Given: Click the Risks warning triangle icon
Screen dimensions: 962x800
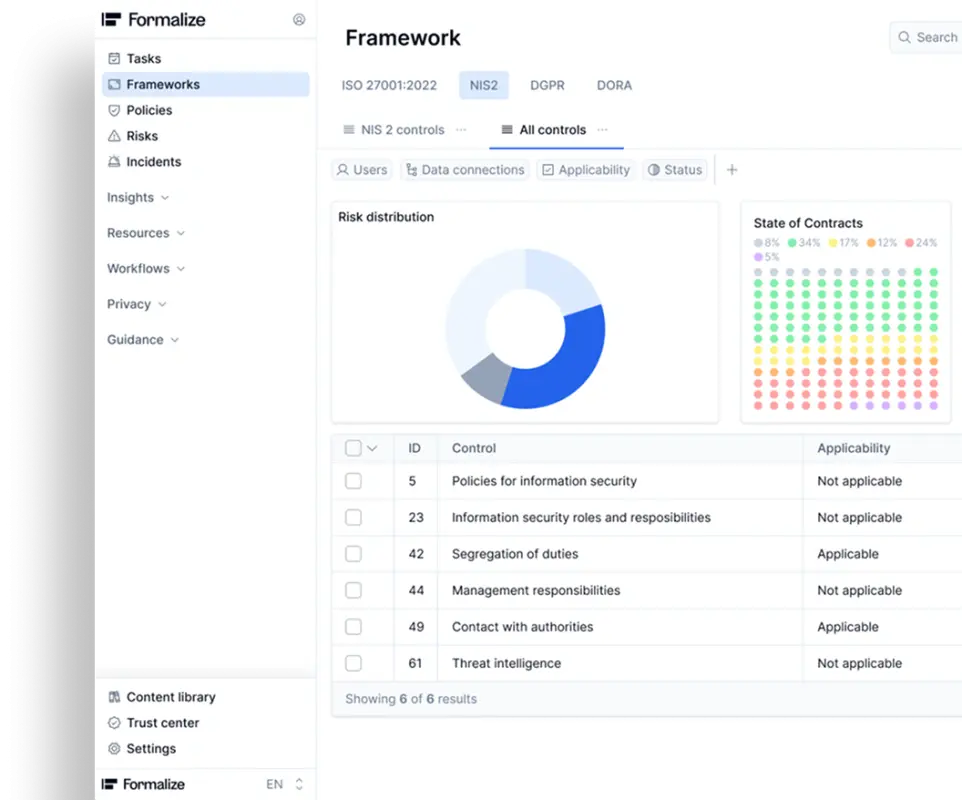Looking at the screenshot, I should [114, 137].
